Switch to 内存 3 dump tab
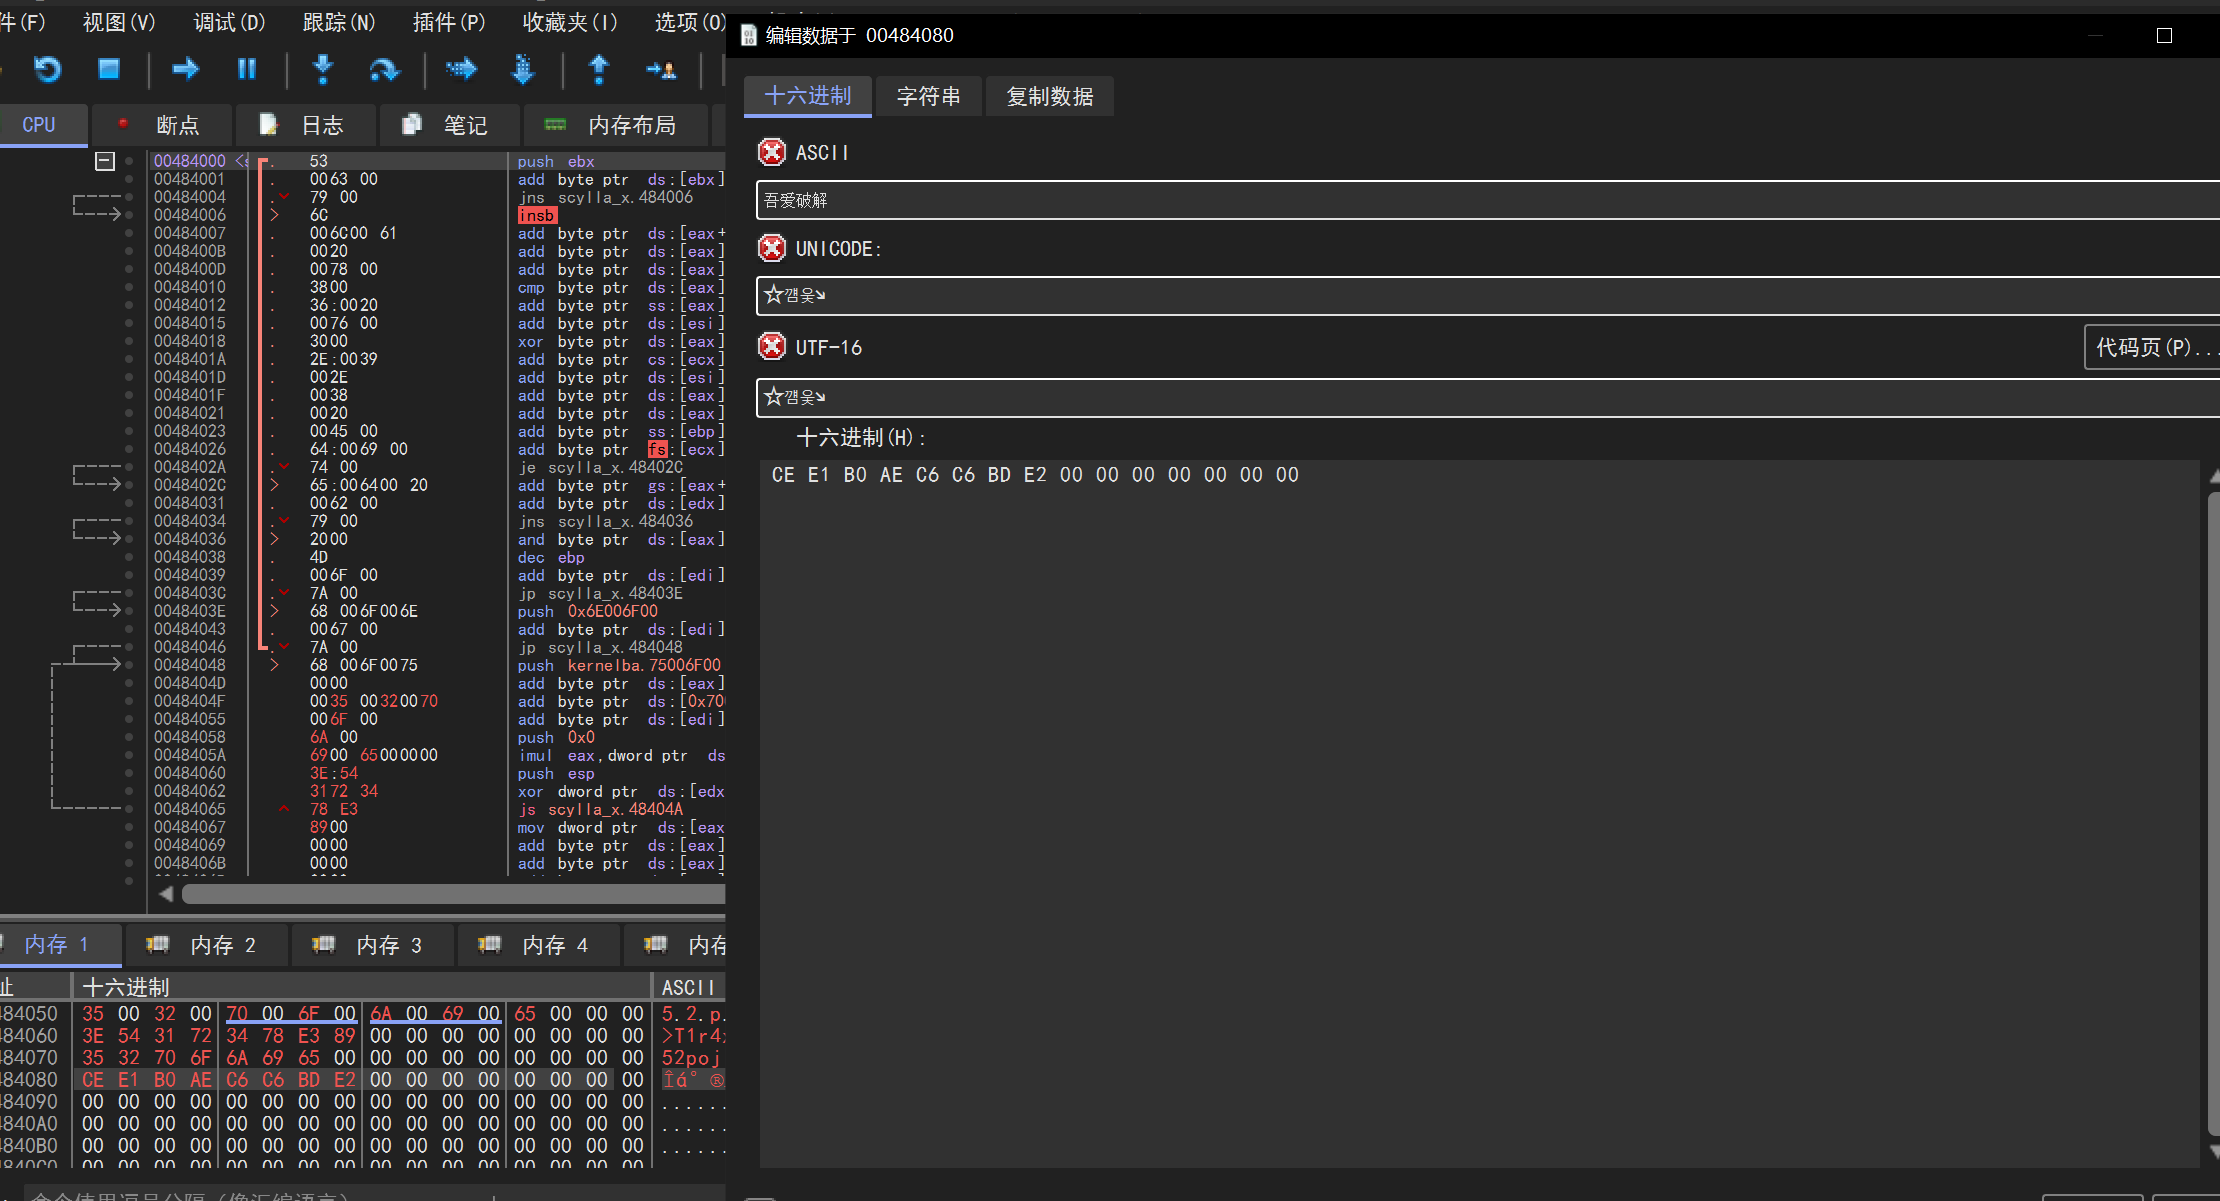2220x1201 pixels. (x=372, y=945)
